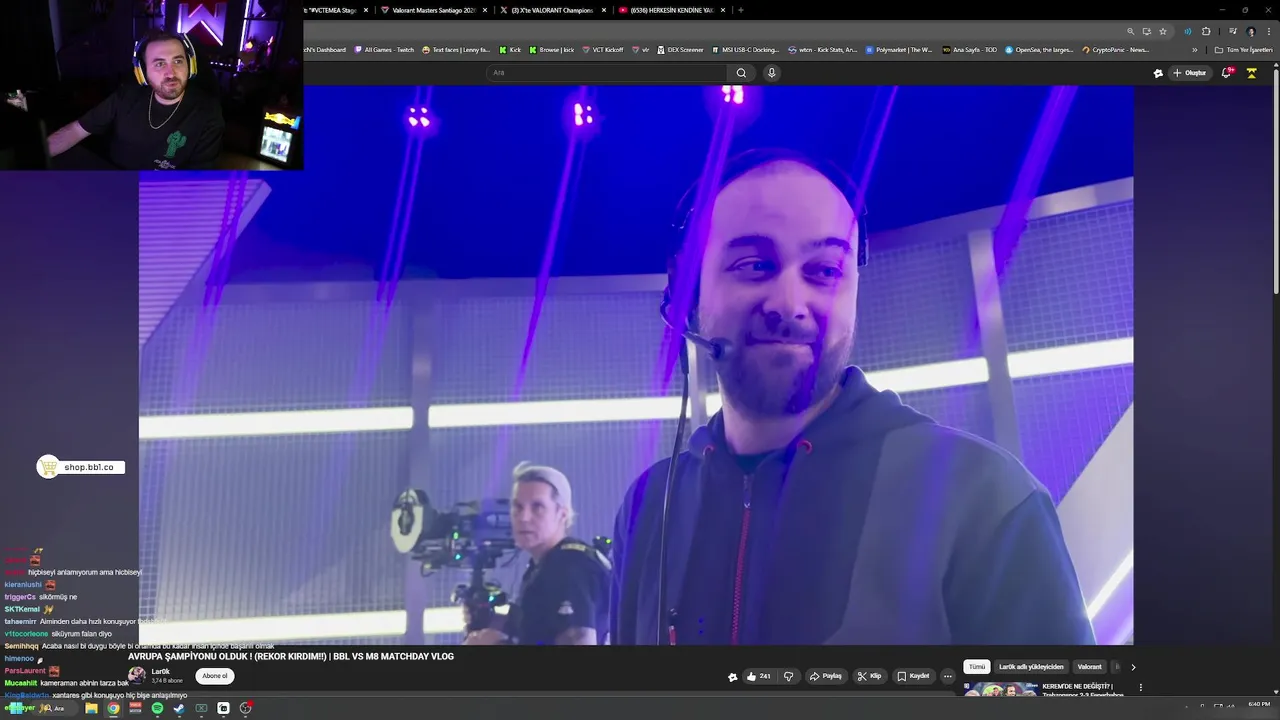Open Chrome profile avatar

[1250, 31]
